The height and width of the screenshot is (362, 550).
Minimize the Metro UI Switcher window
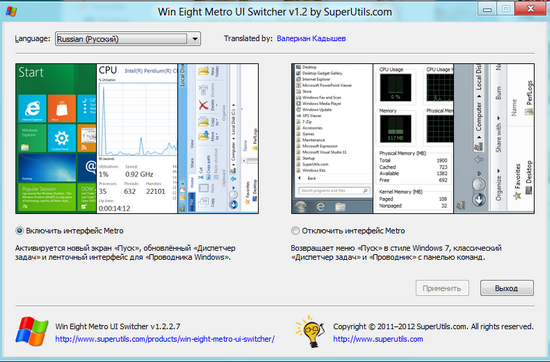click(487, 9)
